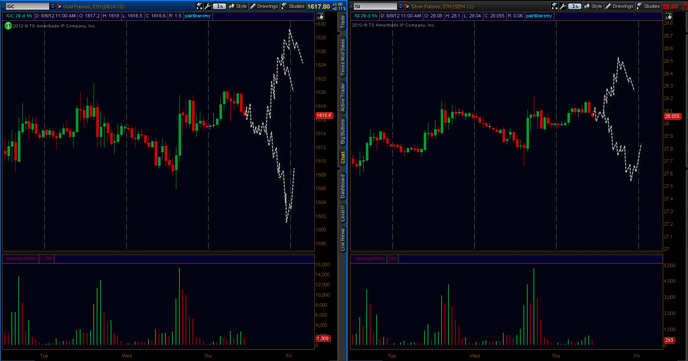This screenshot has height=361, width=688.
Task: Expand symbol dropdown arrow for /GC field
Action: pyautogui.click(x=53, y=6)
